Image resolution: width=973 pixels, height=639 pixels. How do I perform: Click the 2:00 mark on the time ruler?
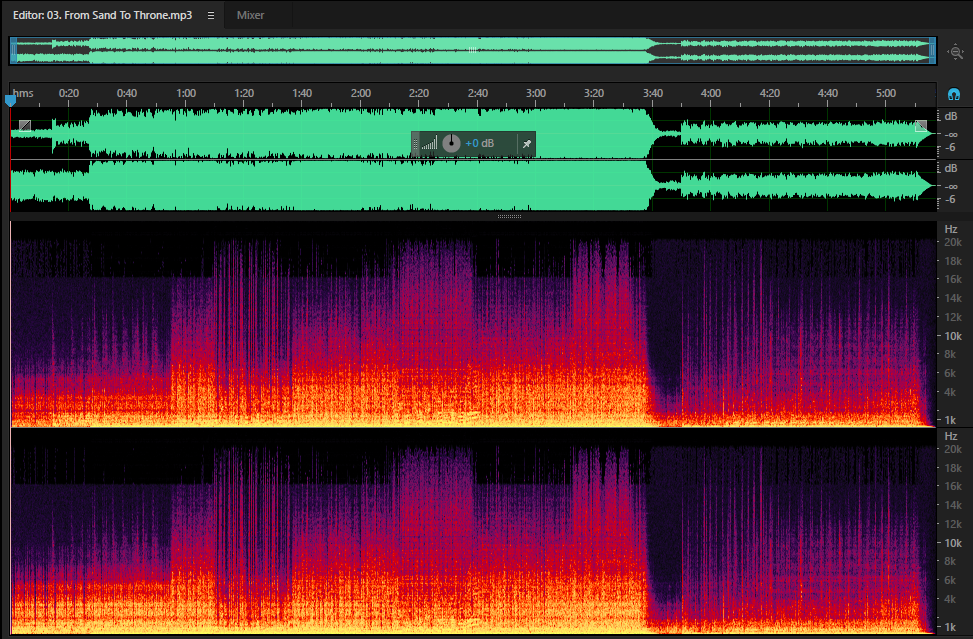pos(361,93)
